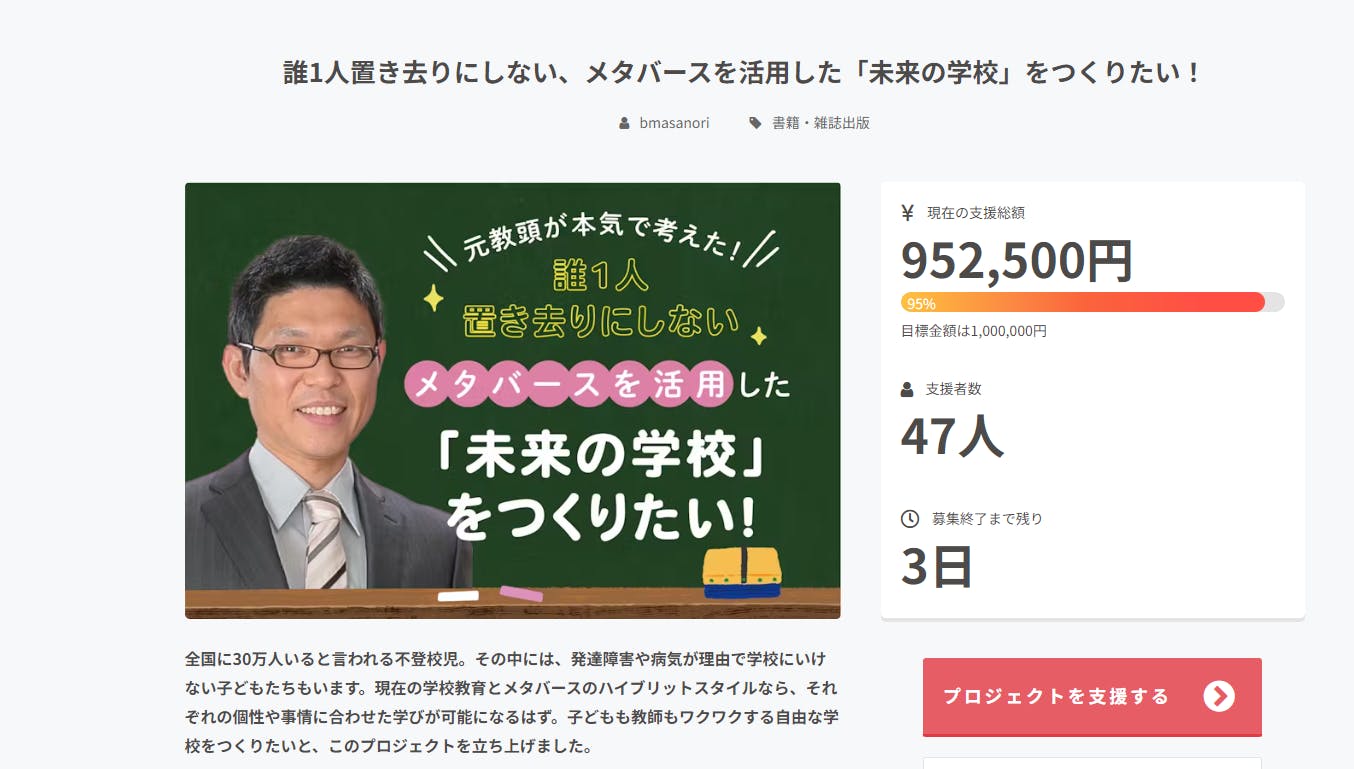Click the 3日 remaining days figure
The width and height of the screenshot is (1354, 769).
pos(937,566)
